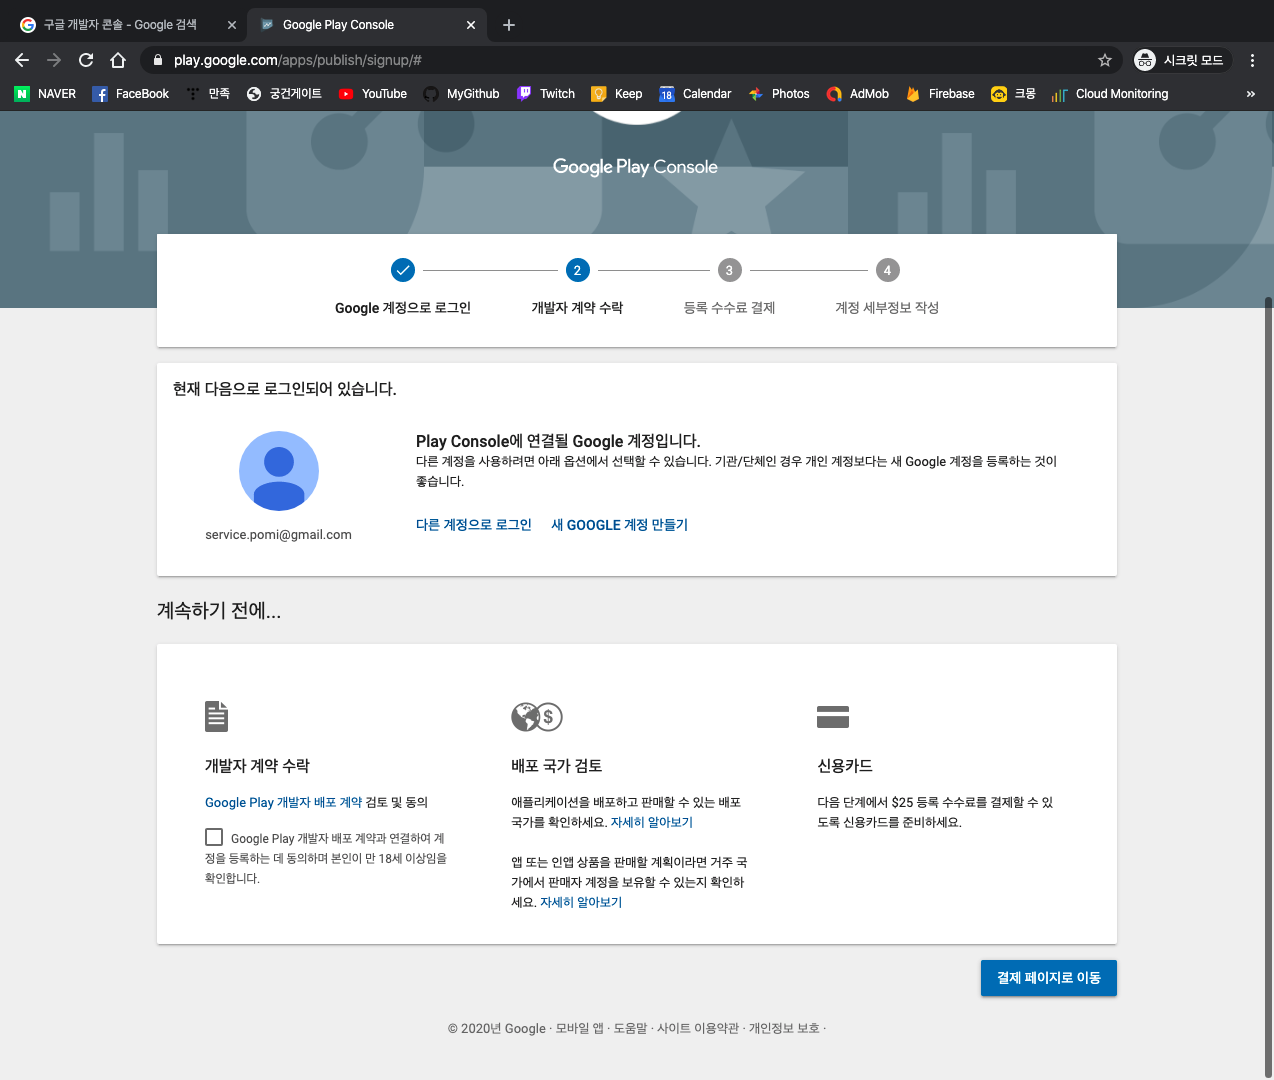
Task: Open the AdMob bookmark
Action: (858, 94)
